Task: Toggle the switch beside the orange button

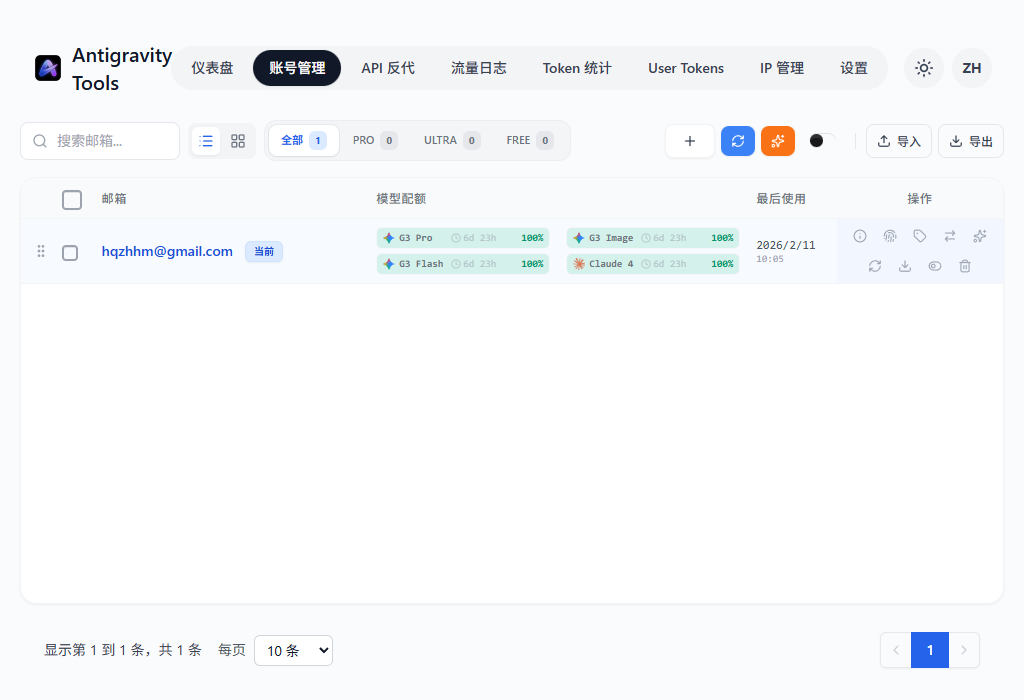Action: click(822, 140)
